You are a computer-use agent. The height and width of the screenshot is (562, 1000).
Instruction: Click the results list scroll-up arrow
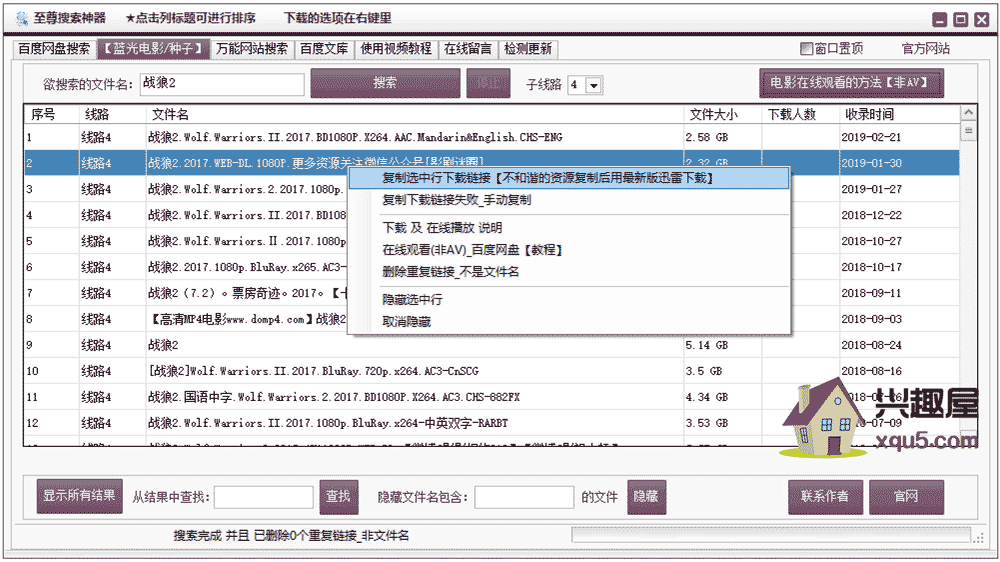(x=968, y=113)
